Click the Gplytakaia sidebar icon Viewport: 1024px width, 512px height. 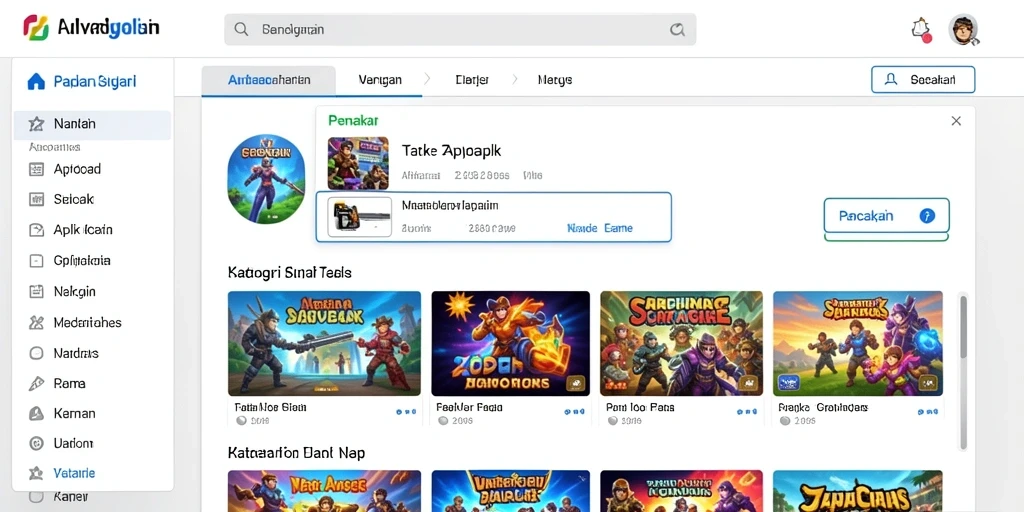(x=37, y=261)
